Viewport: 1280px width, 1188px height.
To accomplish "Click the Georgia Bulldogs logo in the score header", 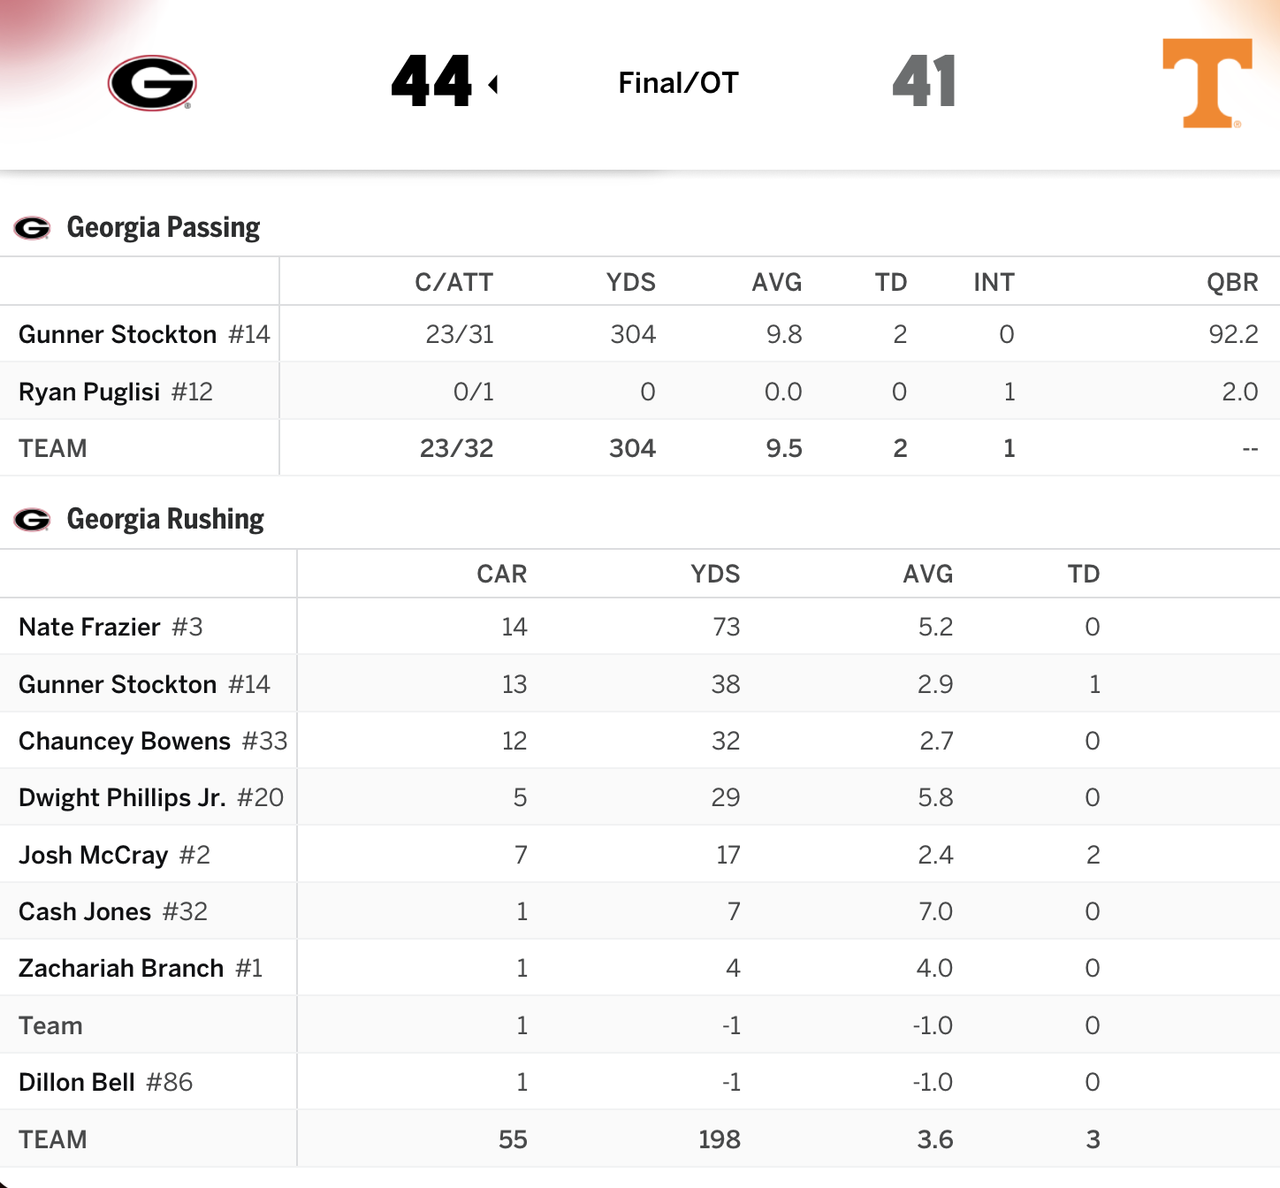I will coord(152,83).
